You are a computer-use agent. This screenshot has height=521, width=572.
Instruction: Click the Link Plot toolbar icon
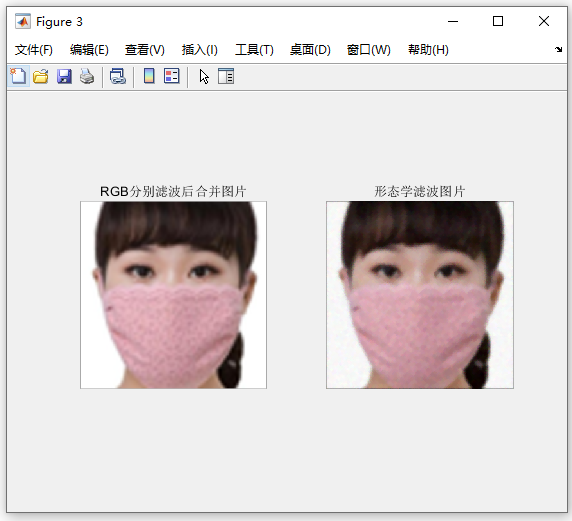tap(118, 77)
